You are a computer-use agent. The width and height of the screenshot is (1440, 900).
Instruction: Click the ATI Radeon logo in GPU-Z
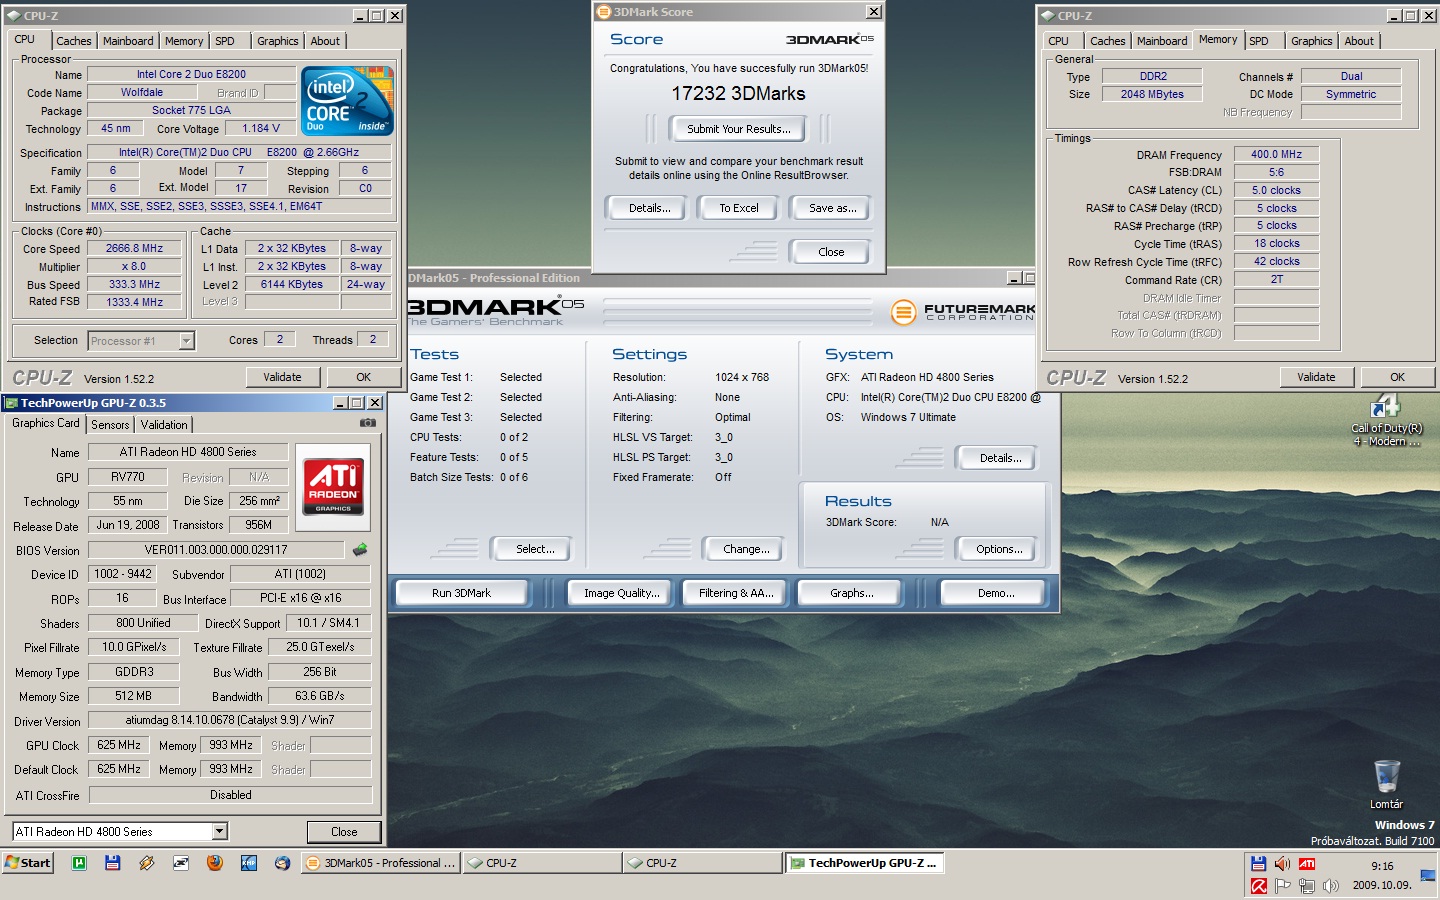(x=334, y=485)
